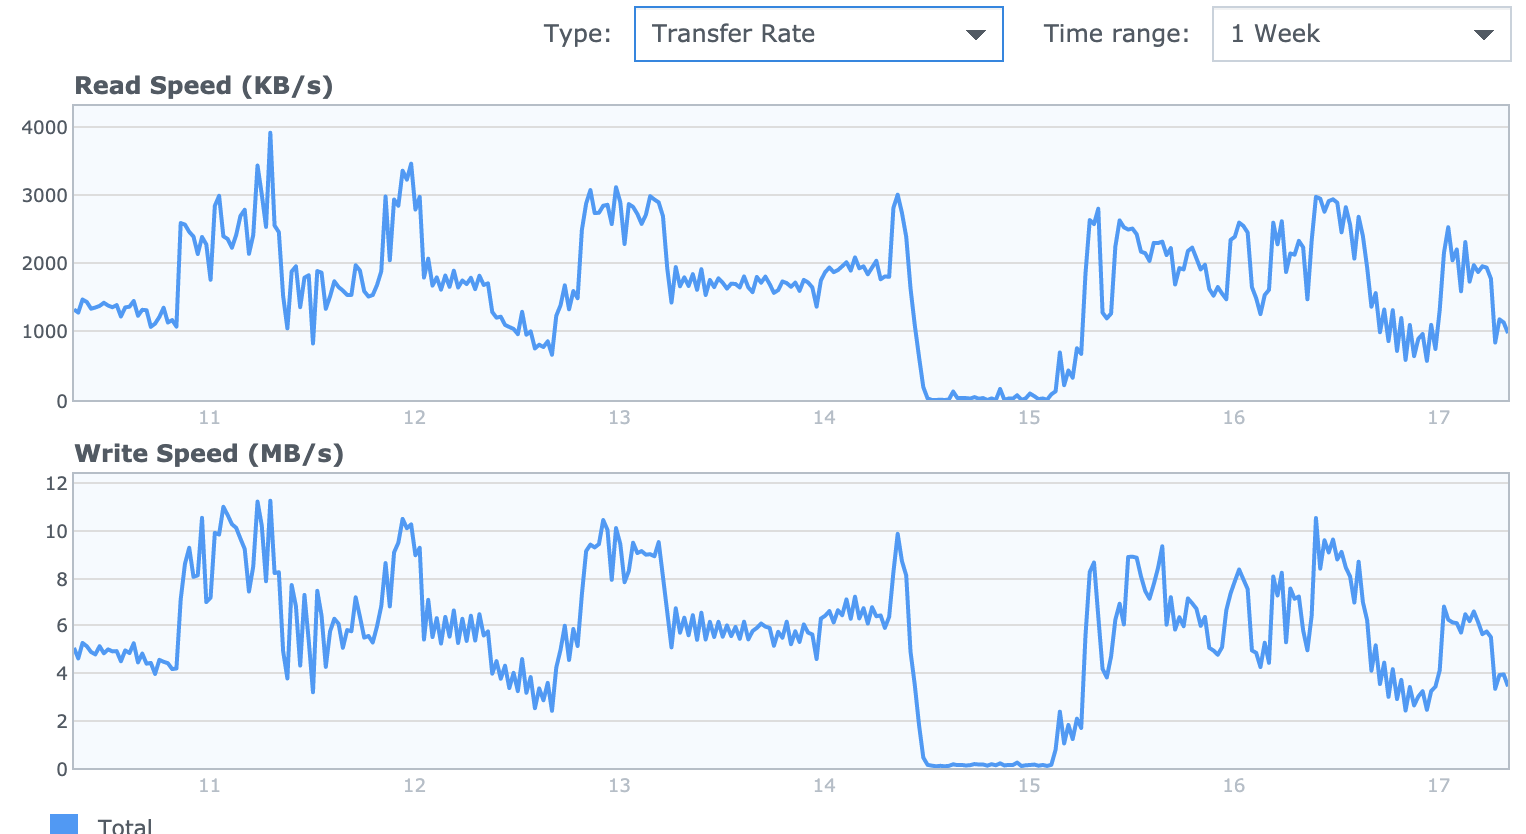The height and width of the screenshot is (834, 1526).
Task: Select day 15 on the Write Speed axis
Action: [x=1029, y=786]
